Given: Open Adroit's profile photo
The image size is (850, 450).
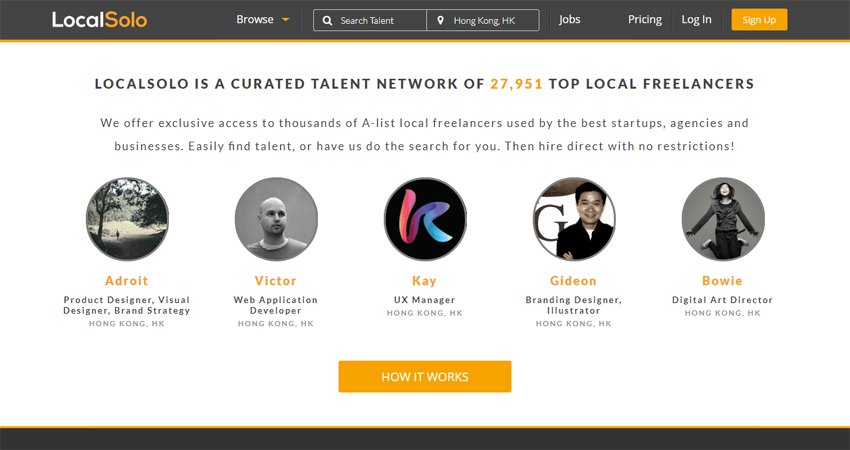Looking at the screenshot, I should [x=127, y=219].
